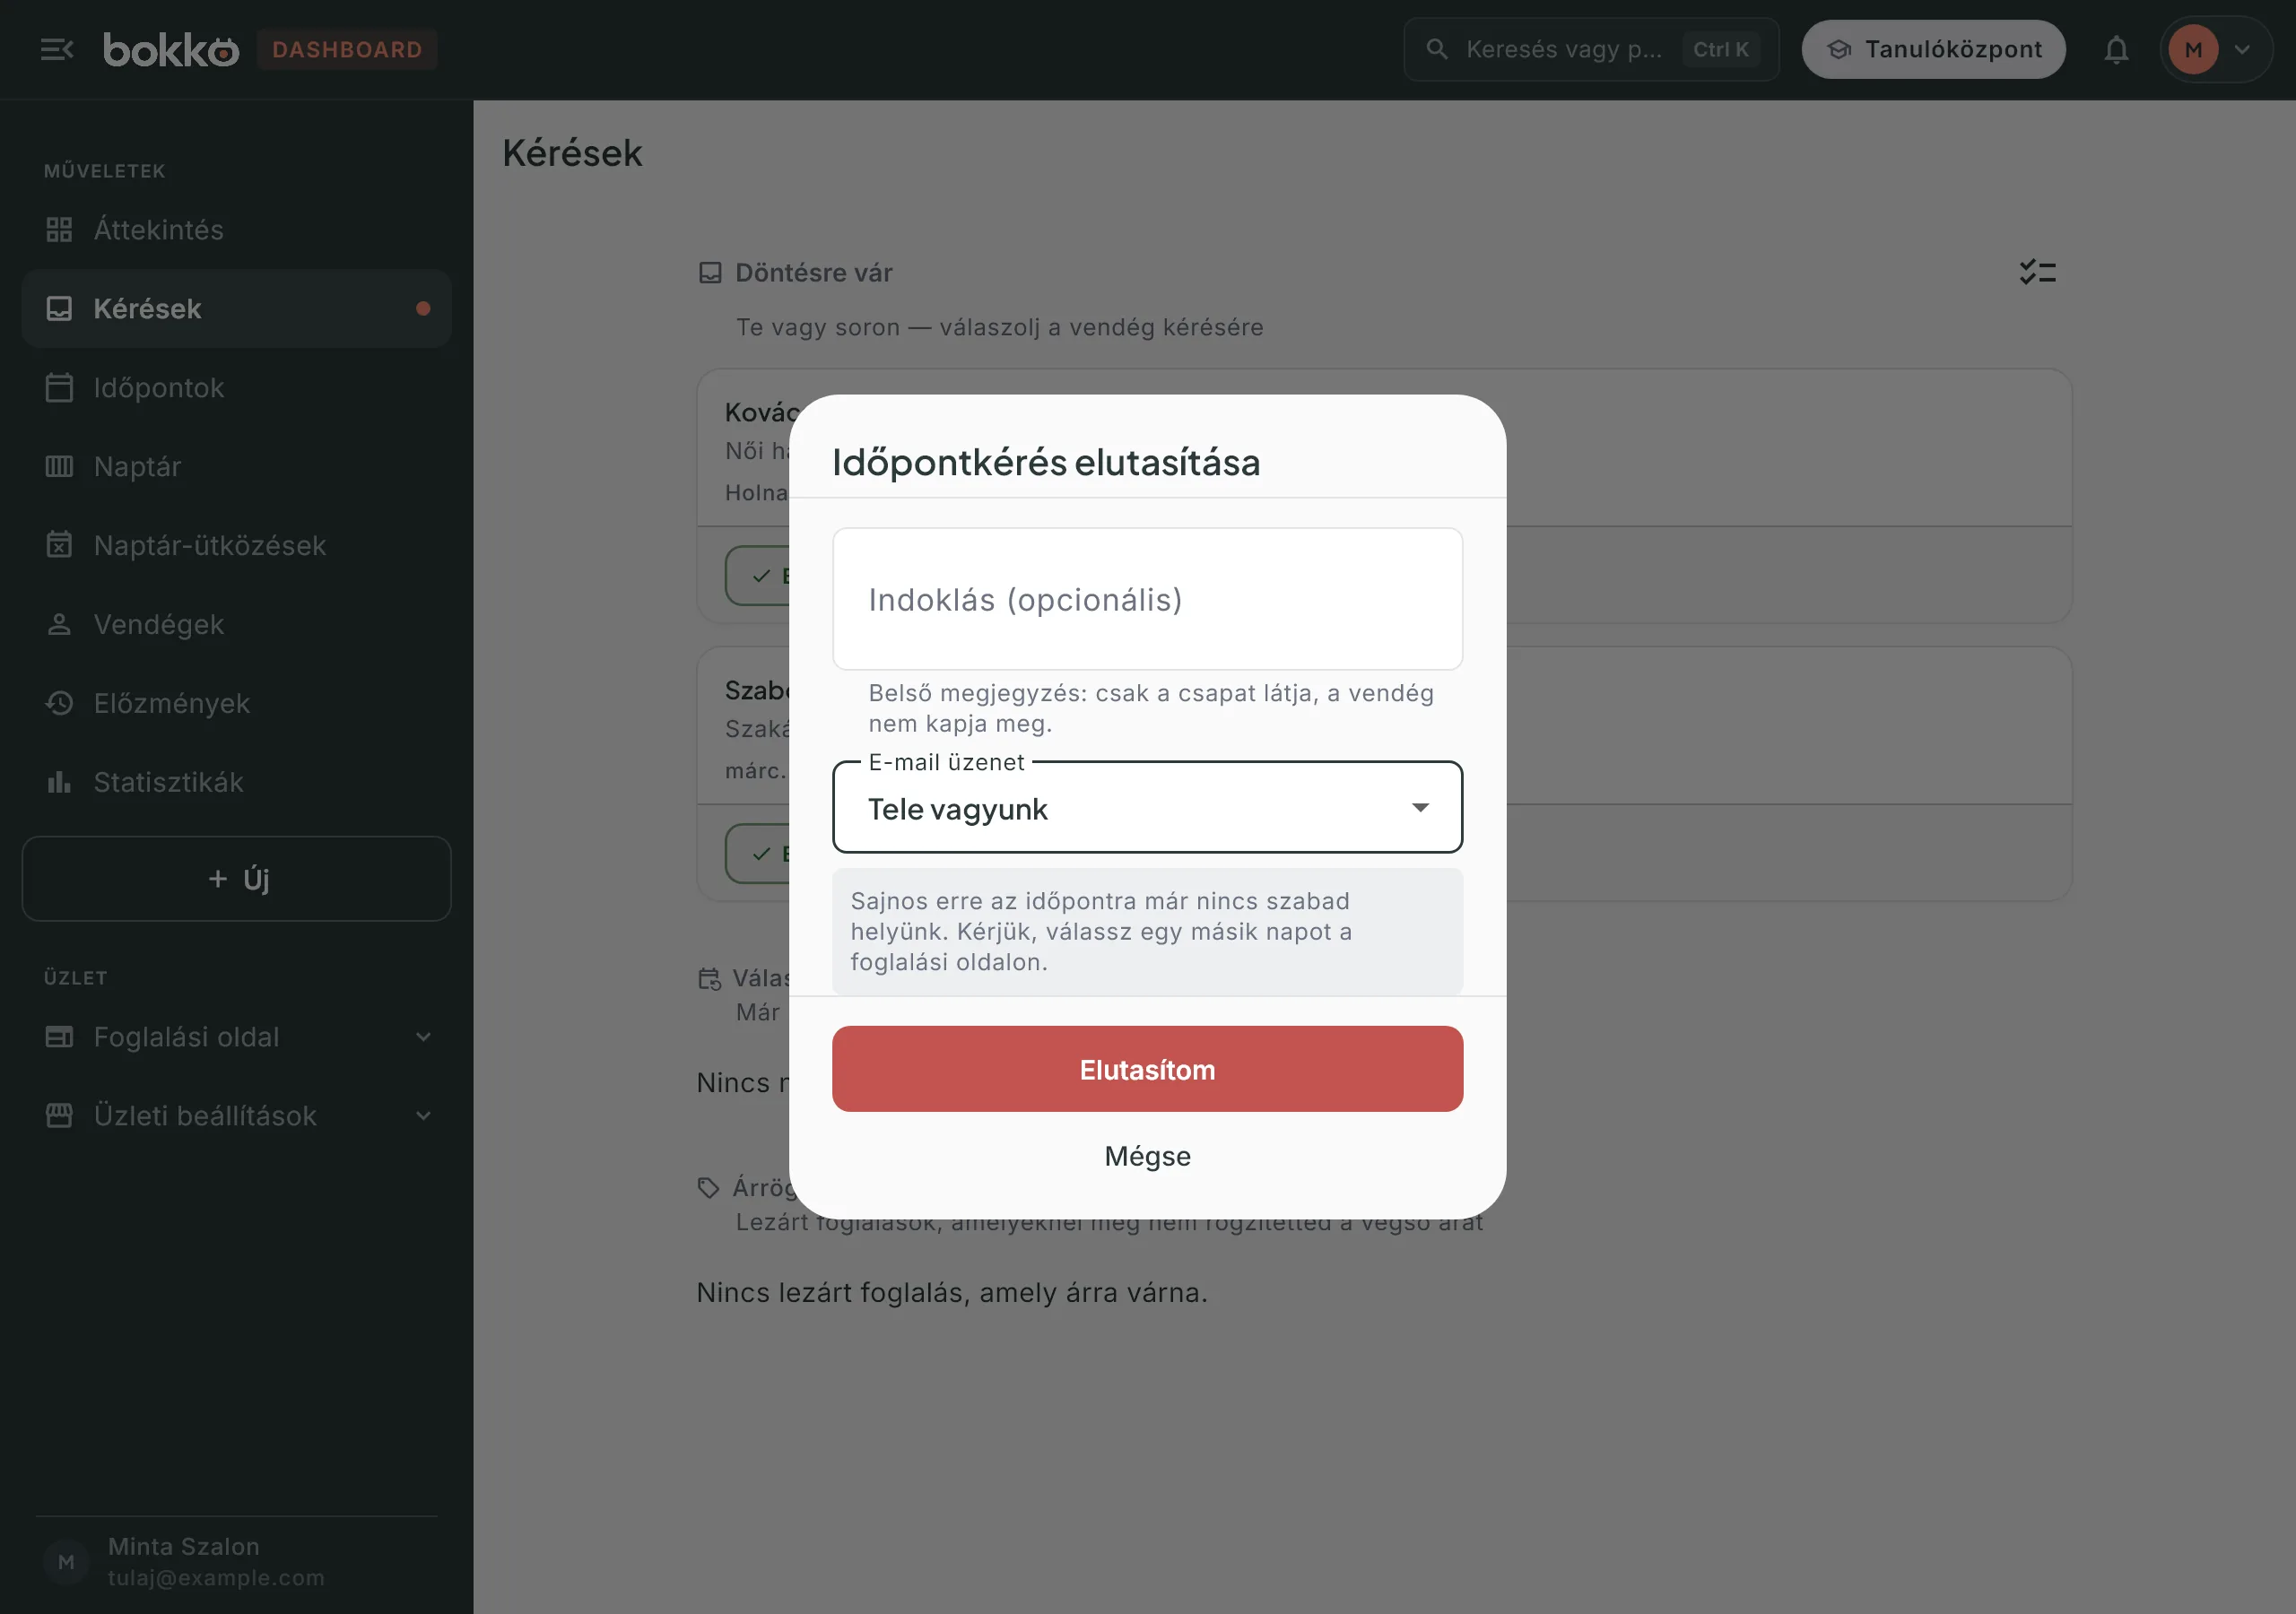Click the multi-select checklist icon

[2037, 272]
